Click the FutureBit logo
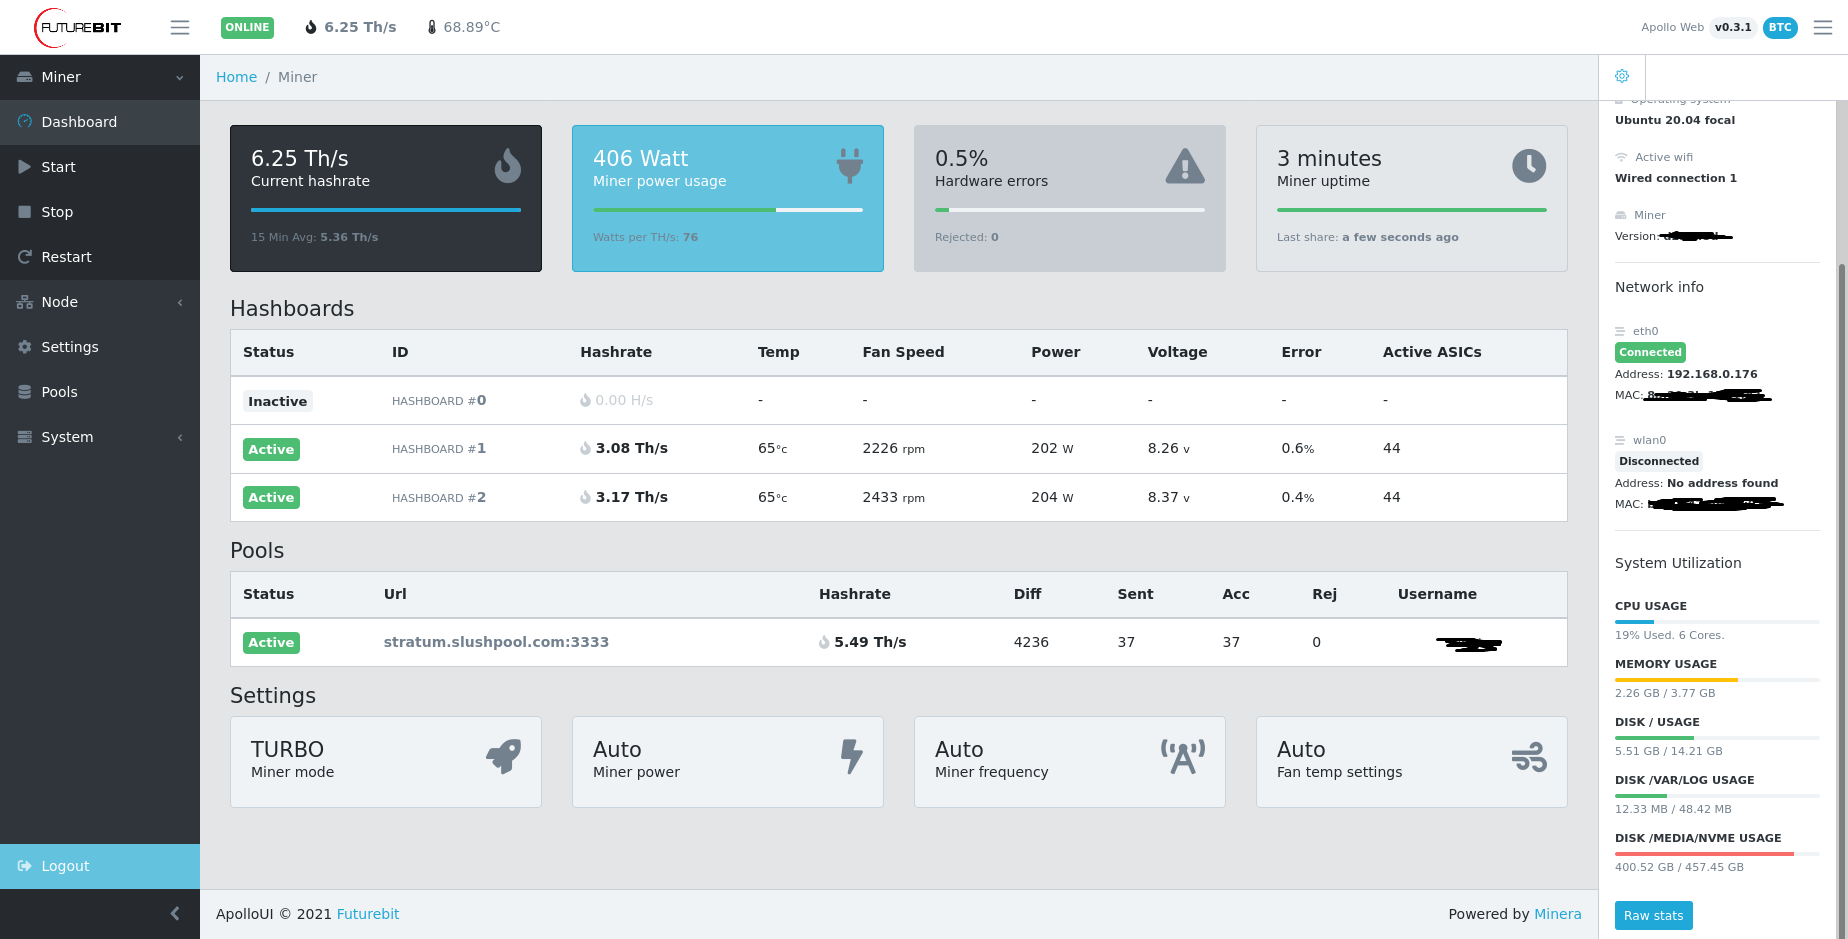 78,27
